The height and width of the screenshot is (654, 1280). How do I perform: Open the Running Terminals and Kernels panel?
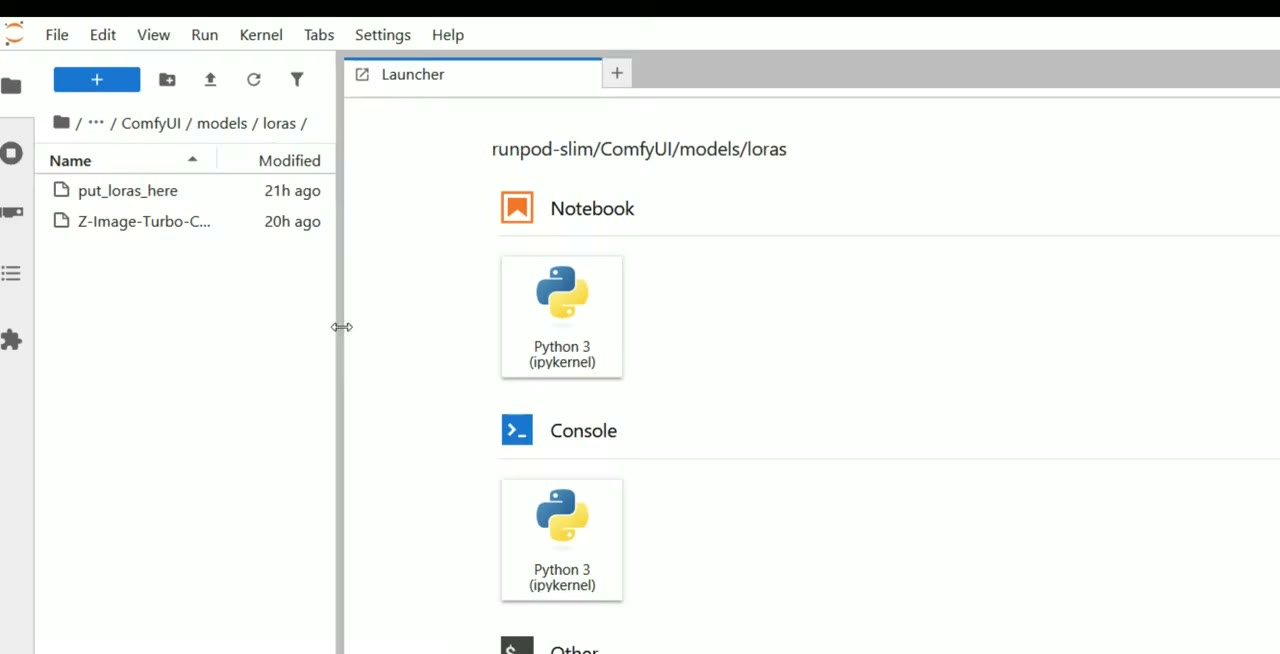tap(11, 153)
